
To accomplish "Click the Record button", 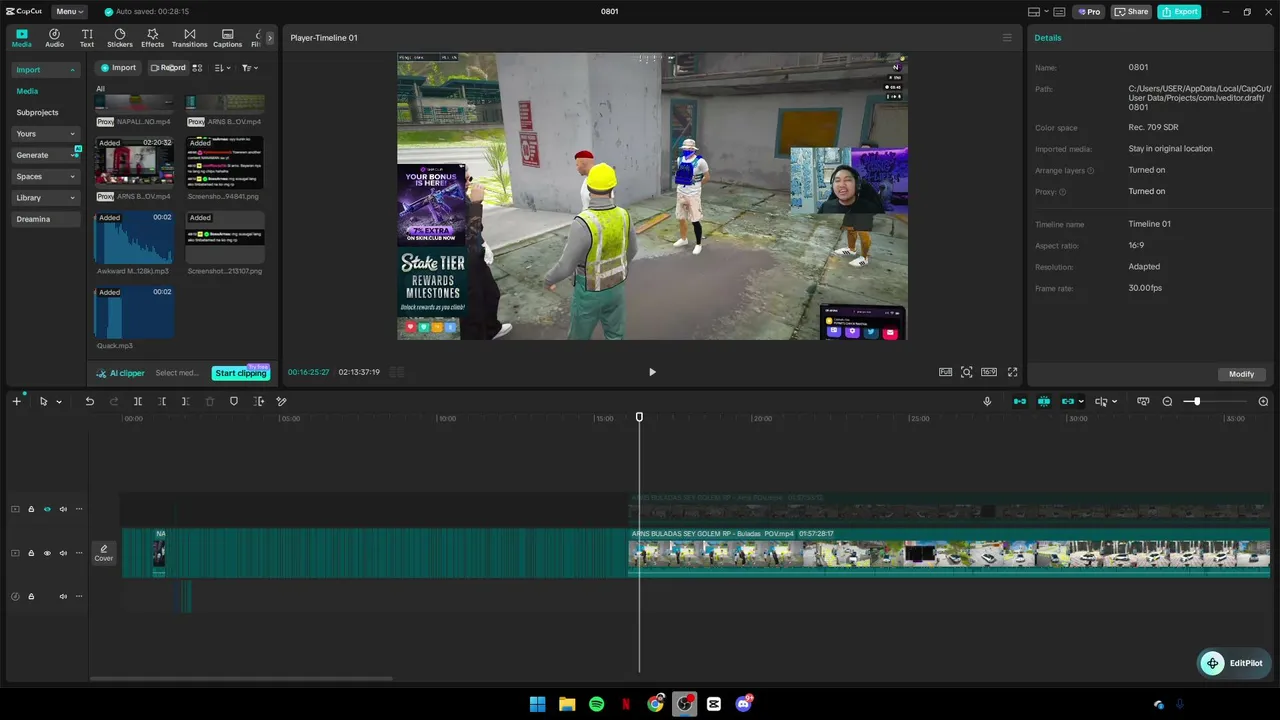I will click(x=168, y=68).
